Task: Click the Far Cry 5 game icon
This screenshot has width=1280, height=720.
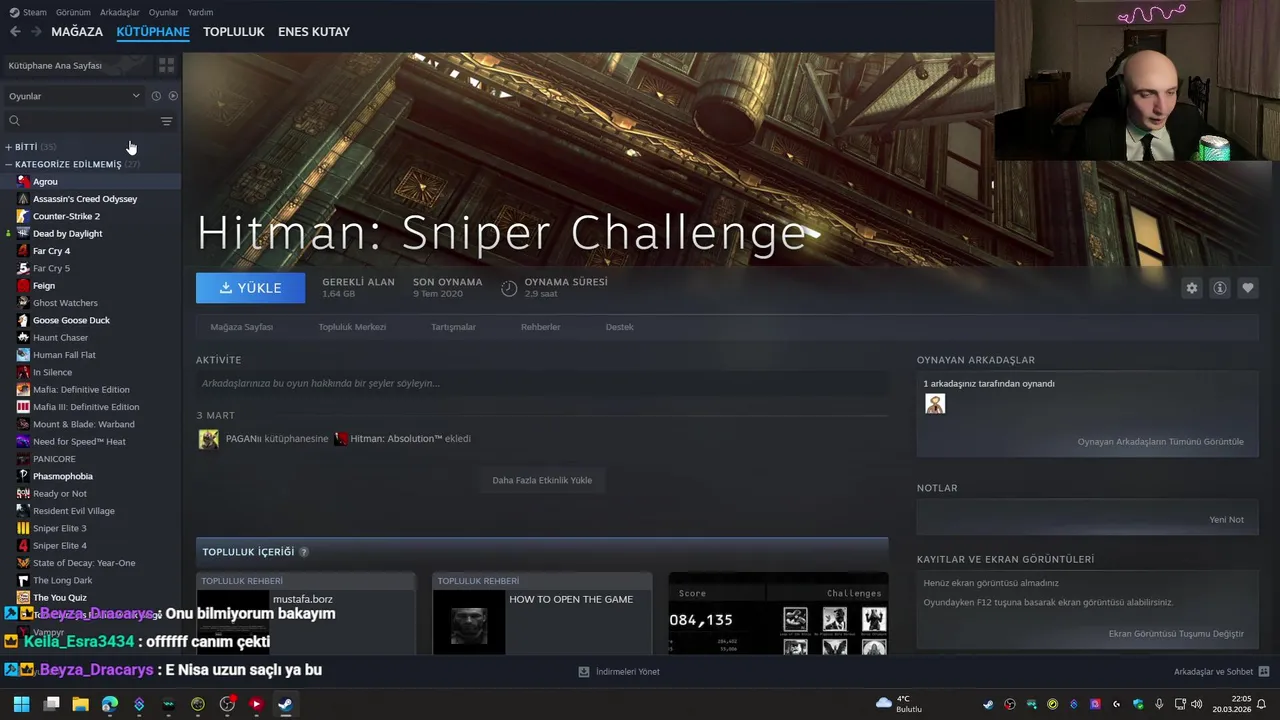Action: [23, 268]
